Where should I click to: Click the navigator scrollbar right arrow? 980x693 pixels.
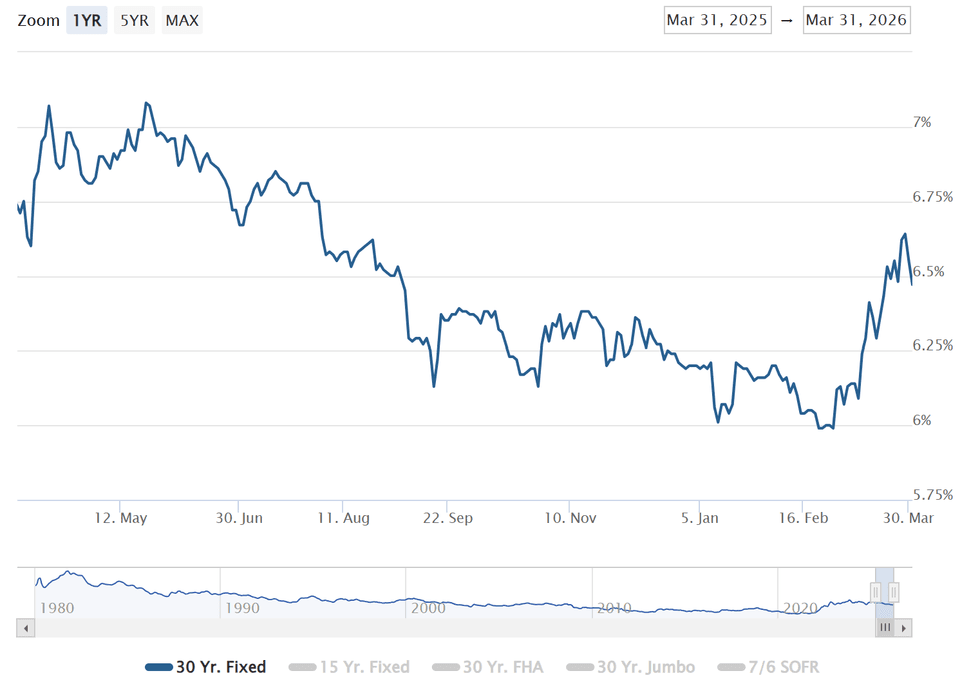904,628
